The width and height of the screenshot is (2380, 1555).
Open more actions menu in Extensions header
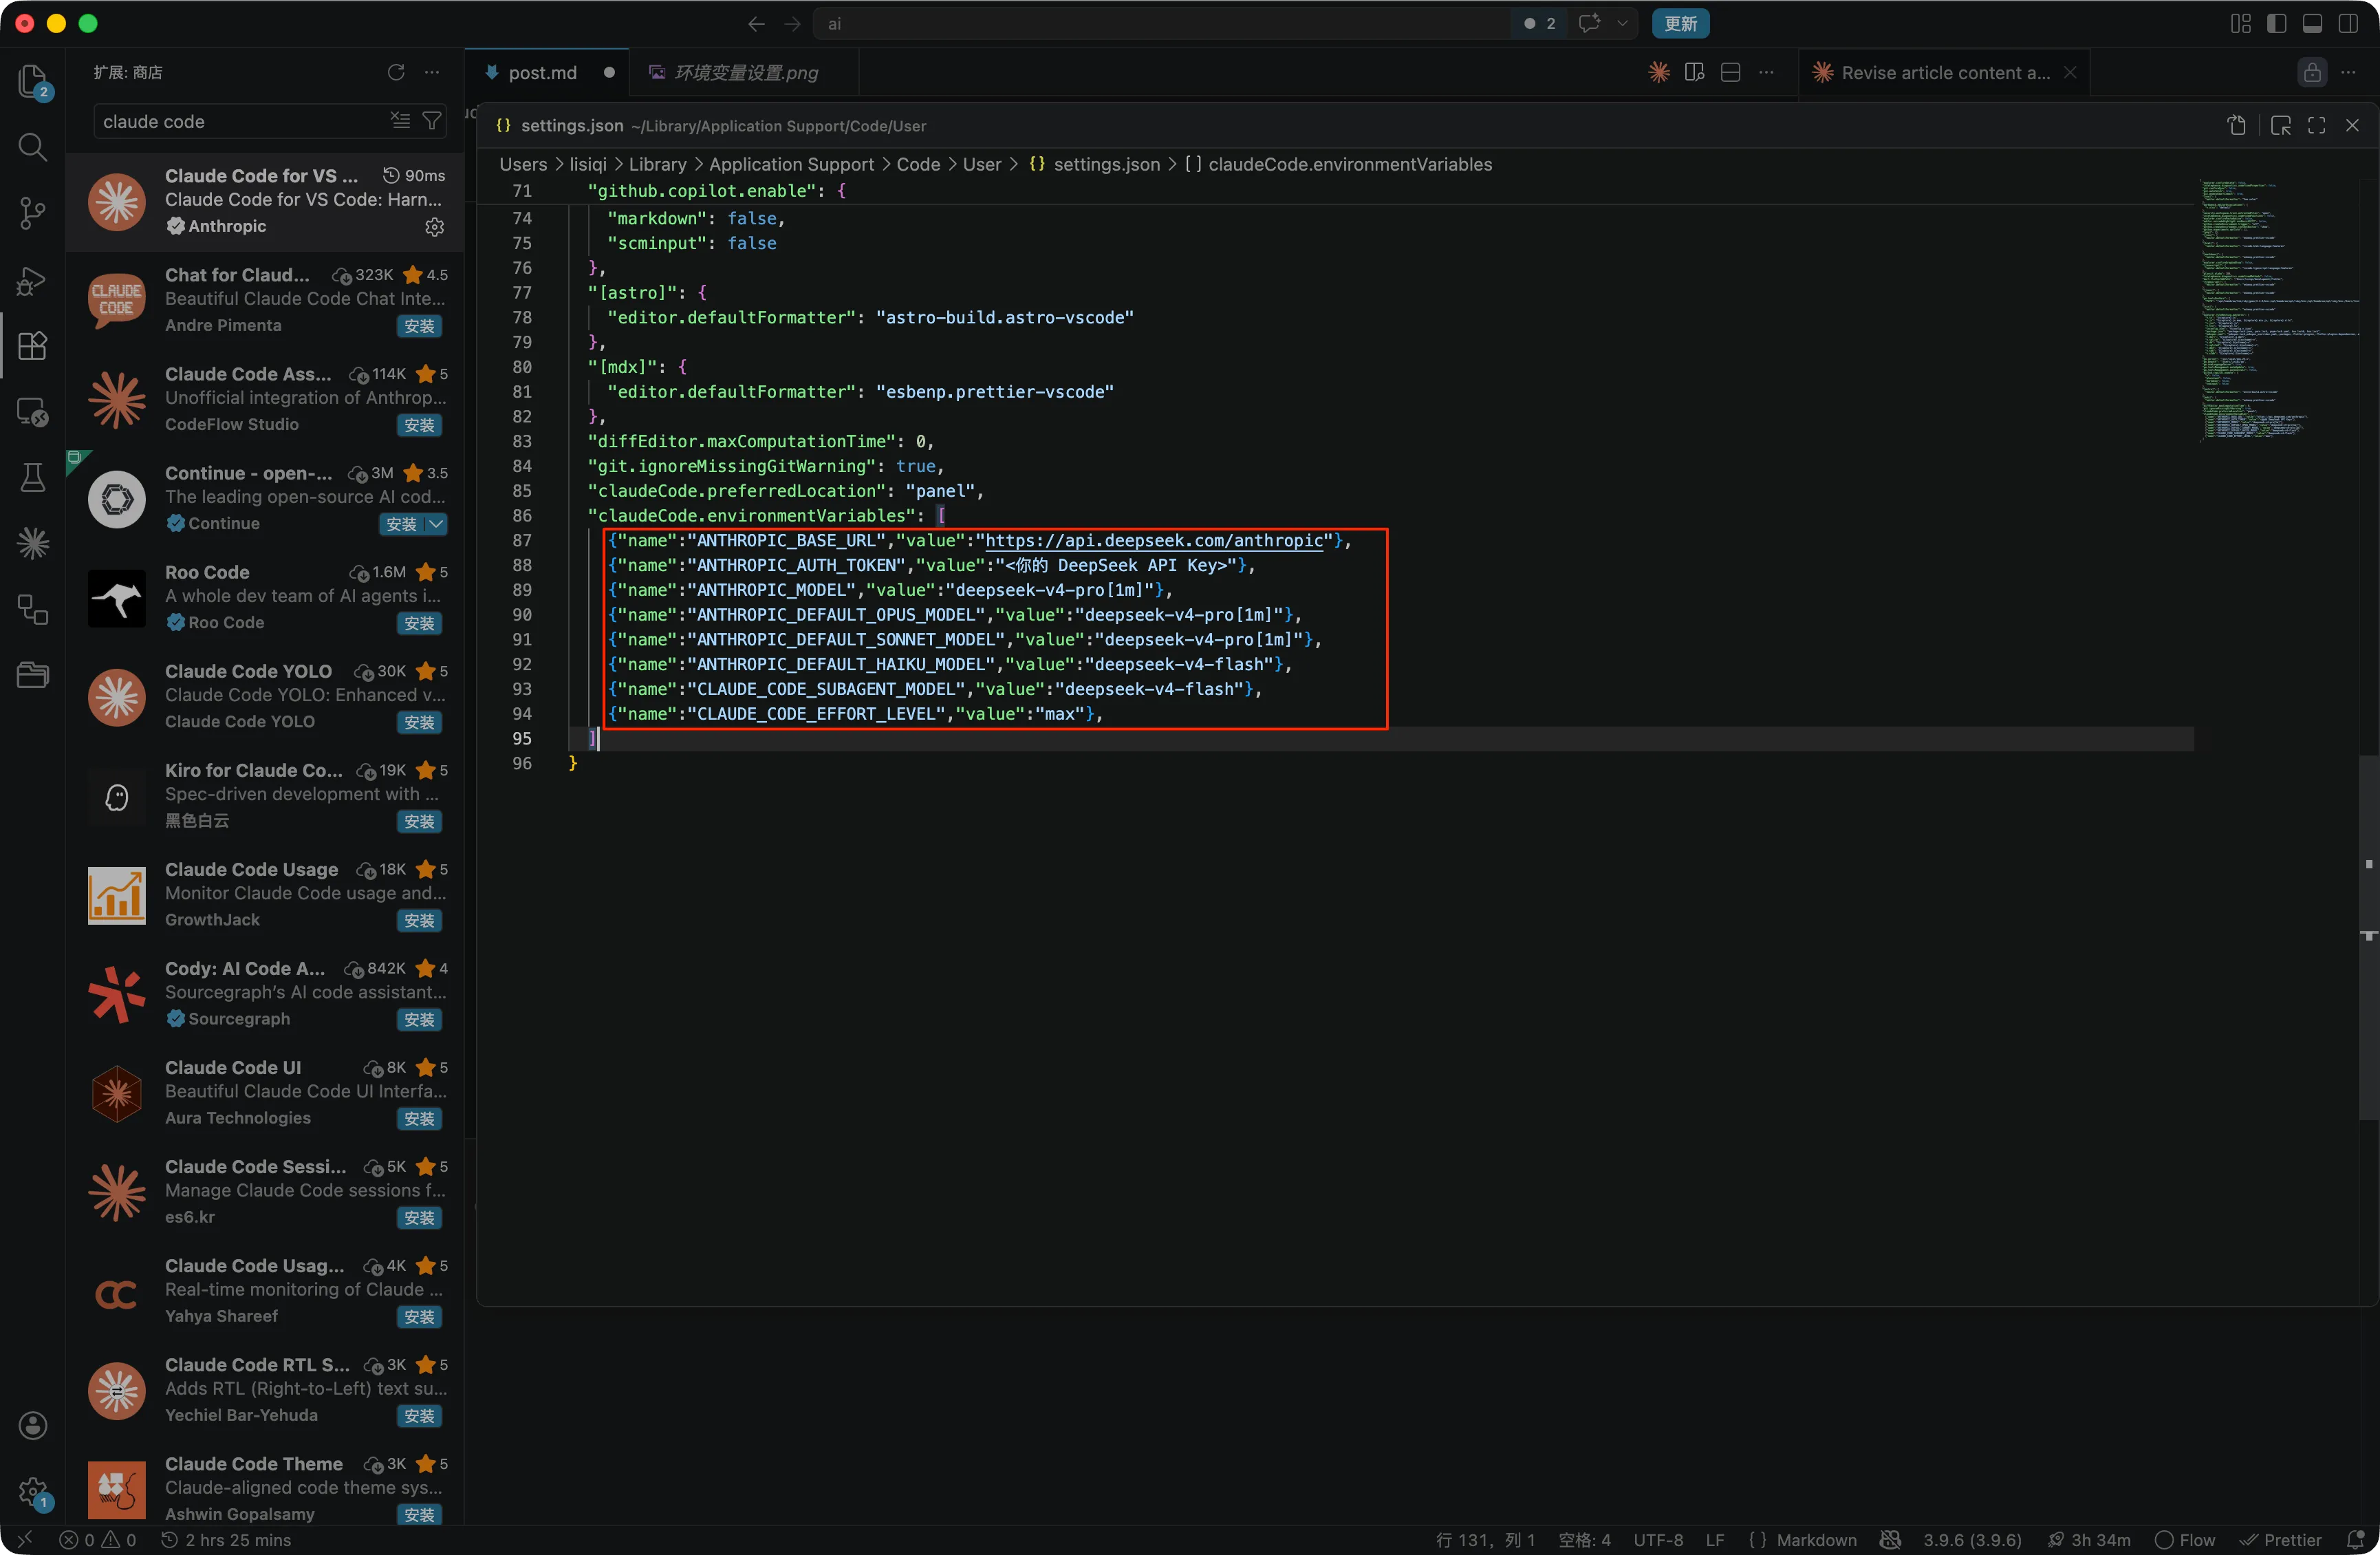click(x=432, y=72)
